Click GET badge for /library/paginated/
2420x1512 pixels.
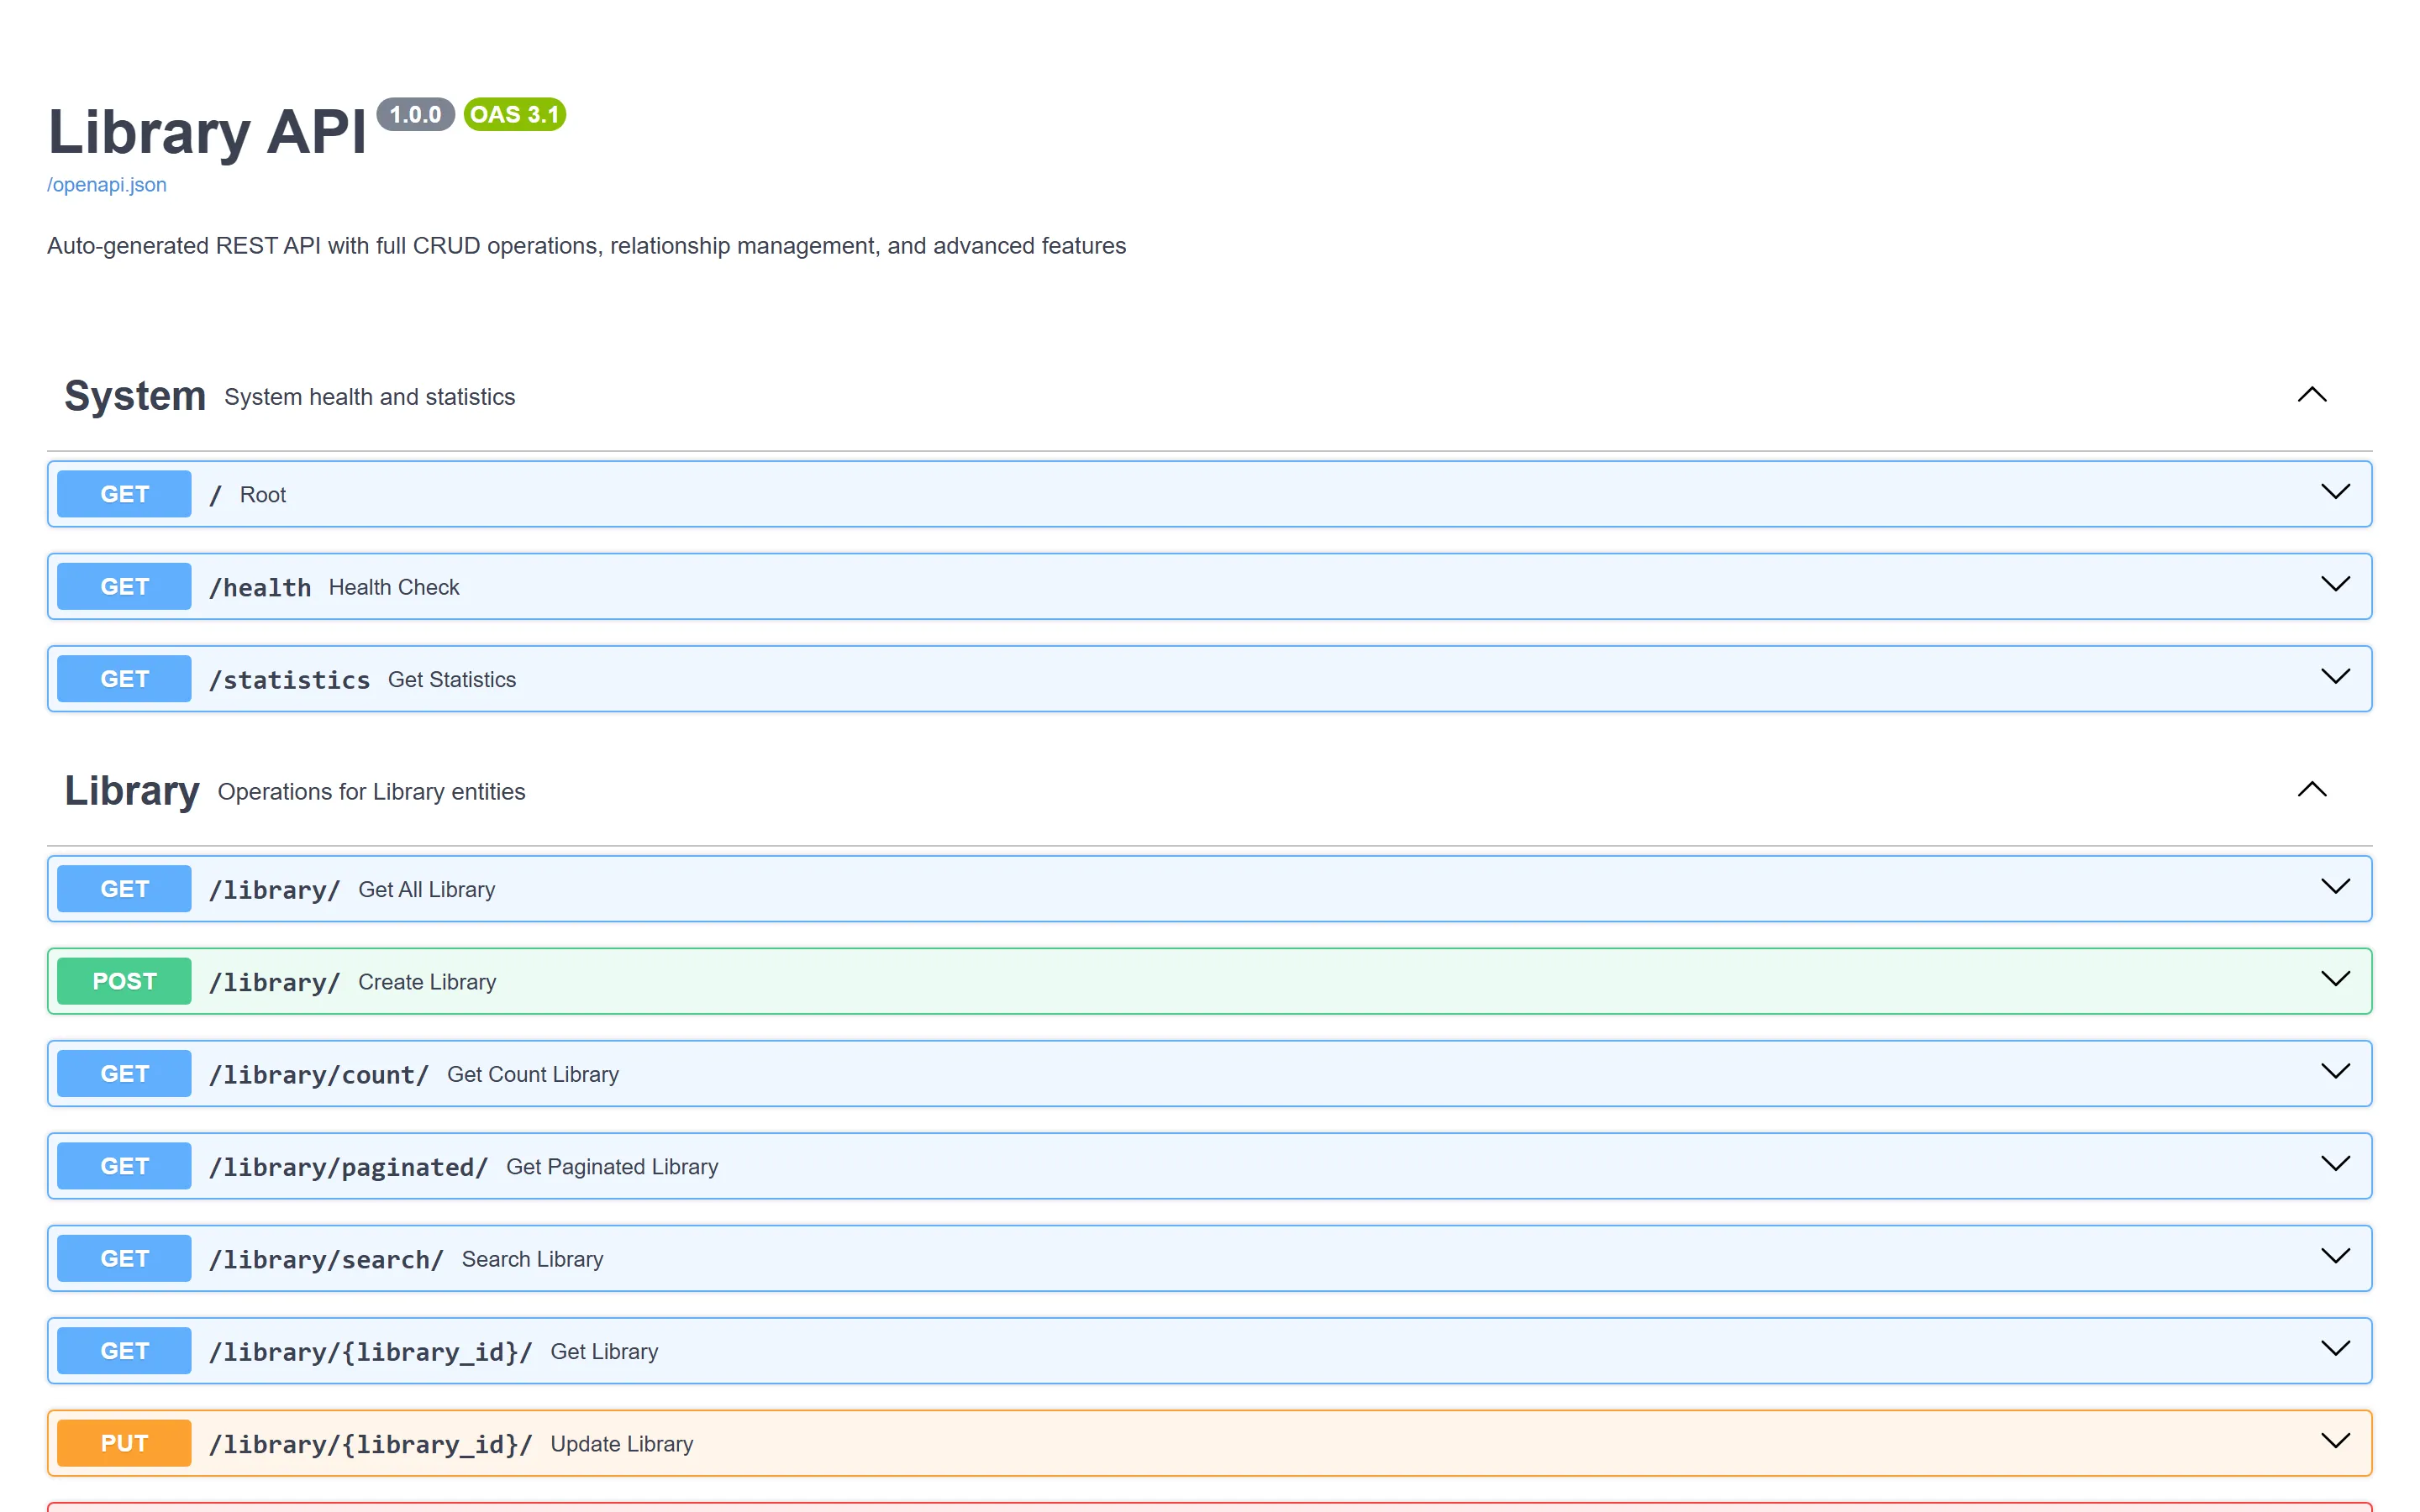point(124,1166)
